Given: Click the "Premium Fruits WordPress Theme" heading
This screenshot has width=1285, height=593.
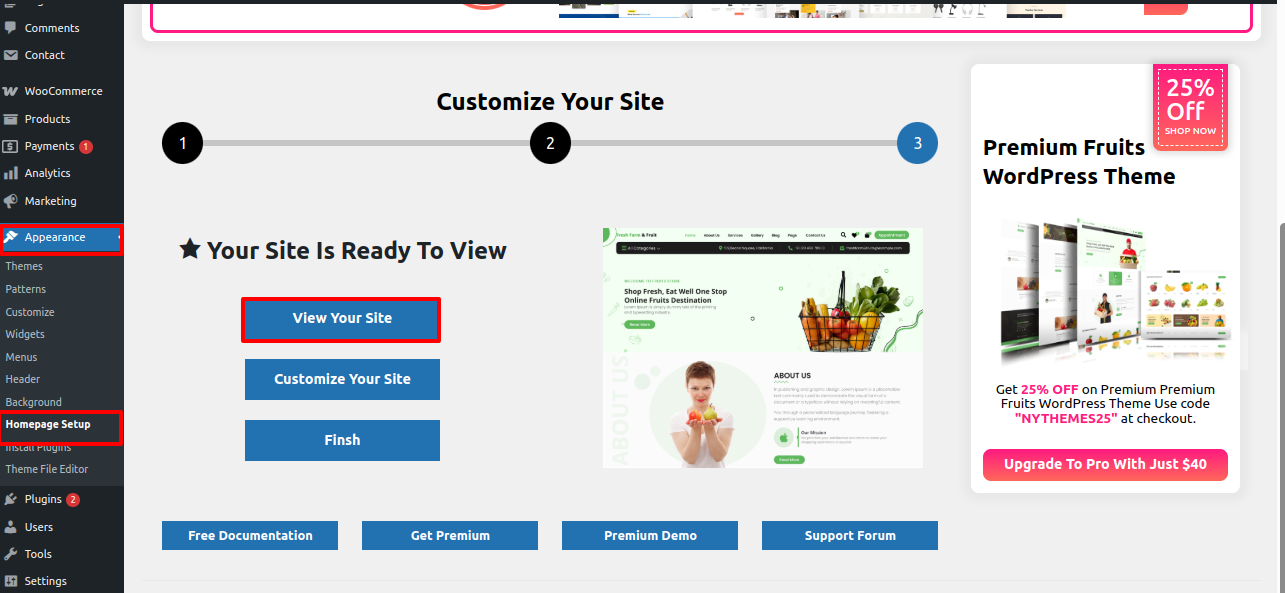Looking at the screenshot, I should tap(1079, 162).
